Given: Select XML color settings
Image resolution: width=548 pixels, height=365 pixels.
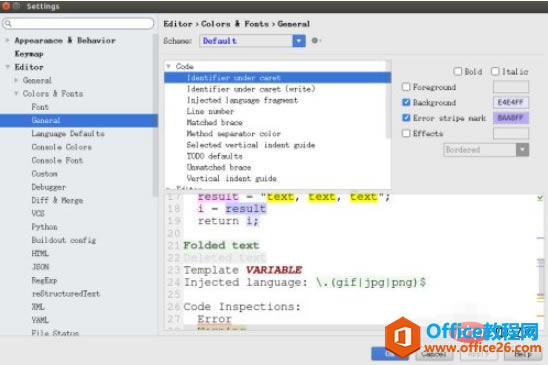Looking at the screenshot, I should 38,307.
